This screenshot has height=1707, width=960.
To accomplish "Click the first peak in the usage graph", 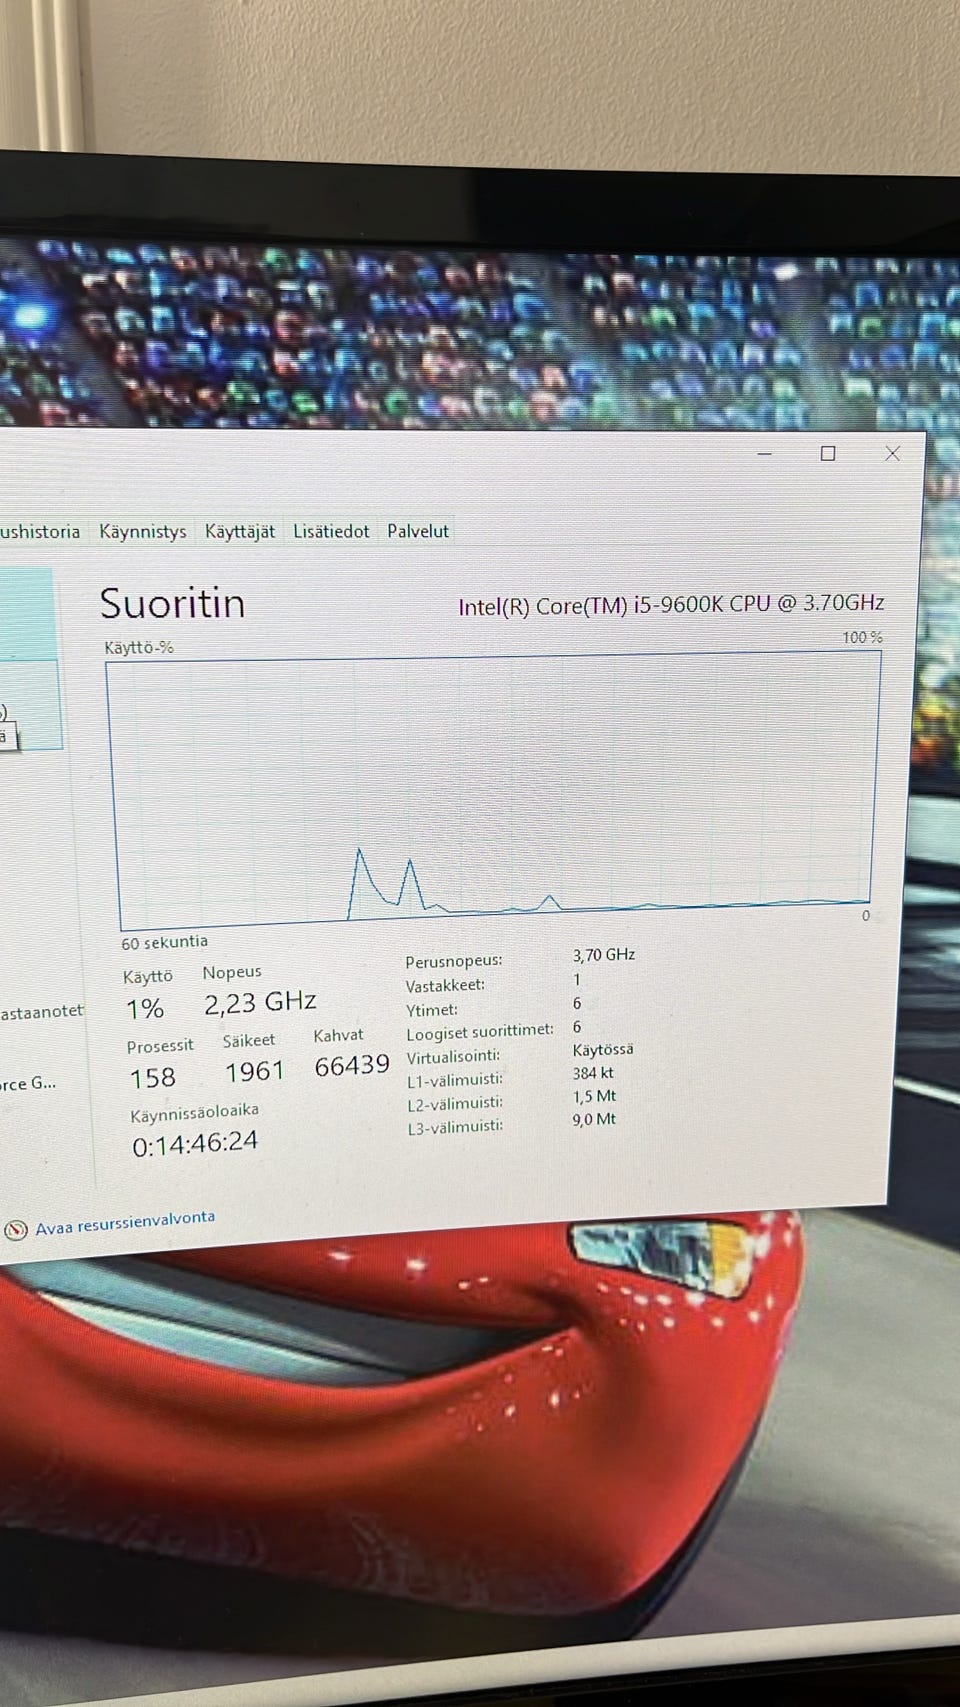I will tap(359, 851).
